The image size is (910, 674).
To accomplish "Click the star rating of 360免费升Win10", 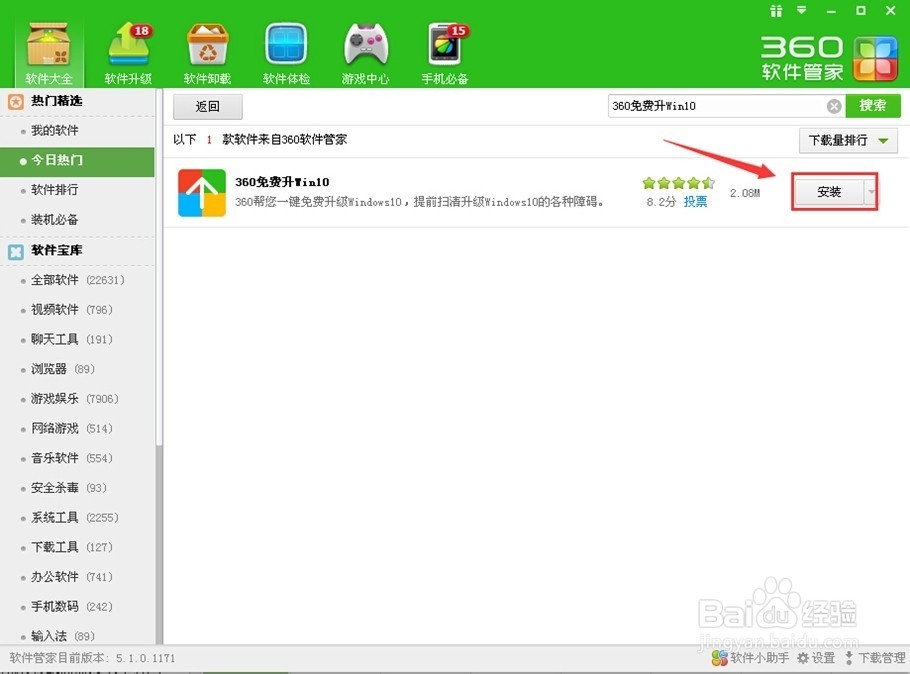I will [x=678, y=183].
